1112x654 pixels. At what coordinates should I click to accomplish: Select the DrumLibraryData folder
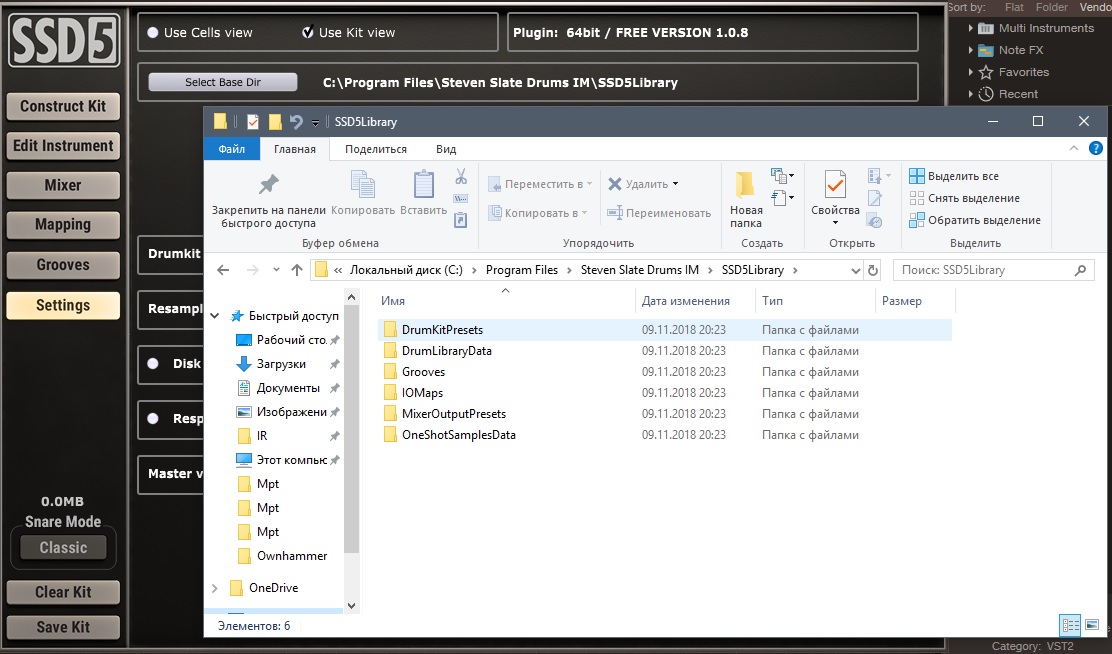click(447, 351)
